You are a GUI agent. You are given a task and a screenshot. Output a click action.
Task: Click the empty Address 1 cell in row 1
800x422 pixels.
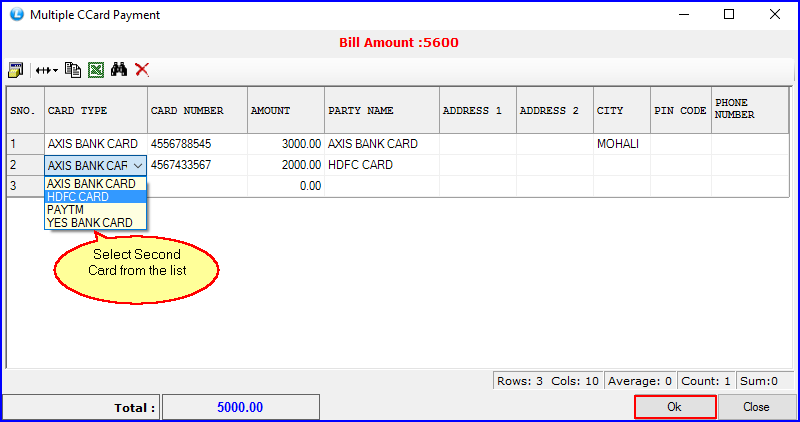click(x=478, y=144)
